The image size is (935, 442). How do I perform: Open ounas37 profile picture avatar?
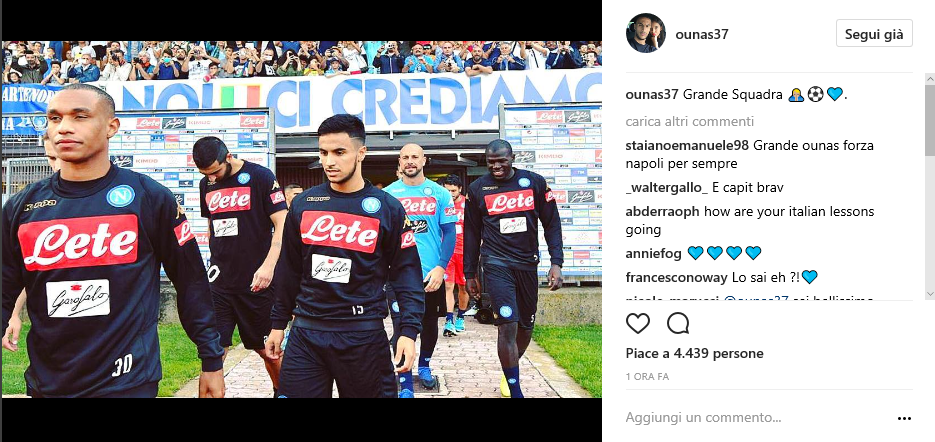point(645,33)
